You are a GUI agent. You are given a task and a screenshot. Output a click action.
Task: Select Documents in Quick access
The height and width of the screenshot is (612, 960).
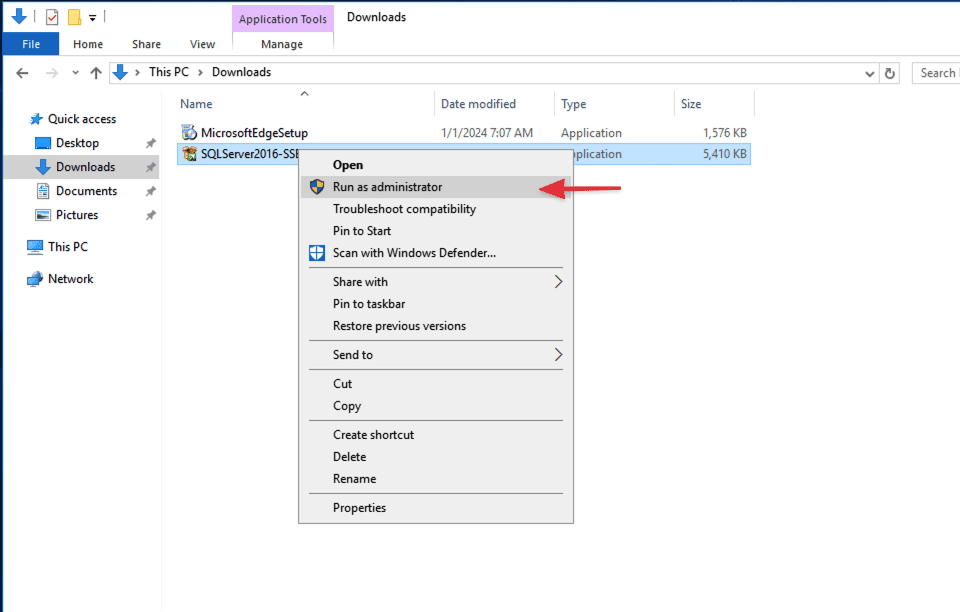pyautogui.click(x=86, y=191)
